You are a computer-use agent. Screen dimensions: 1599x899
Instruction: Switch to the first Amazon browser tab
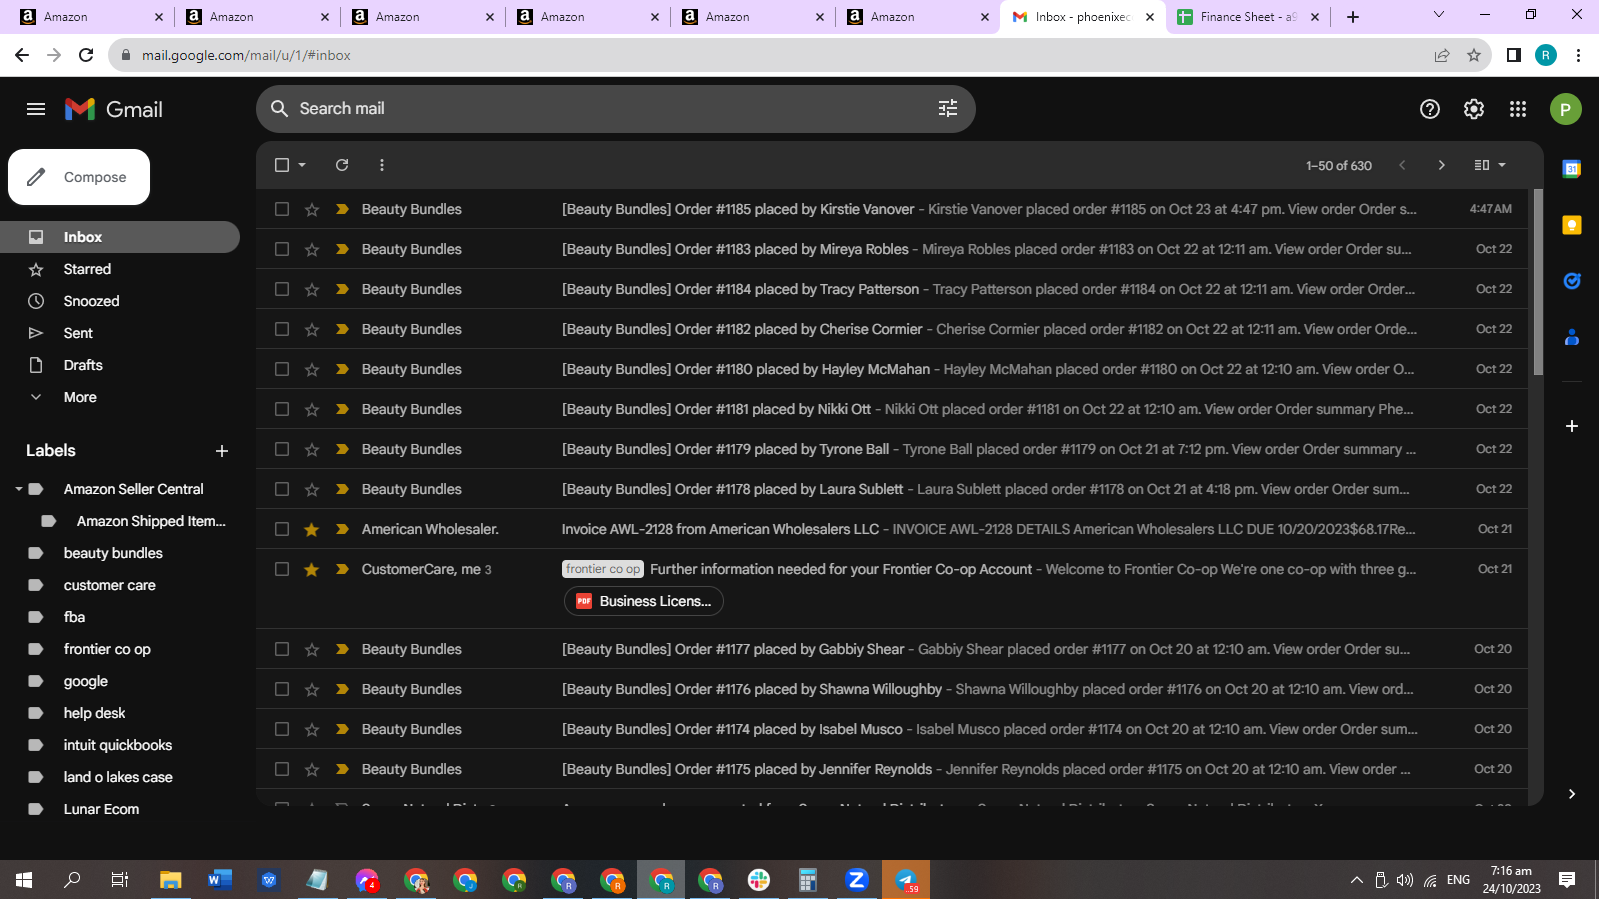point(91,17)
